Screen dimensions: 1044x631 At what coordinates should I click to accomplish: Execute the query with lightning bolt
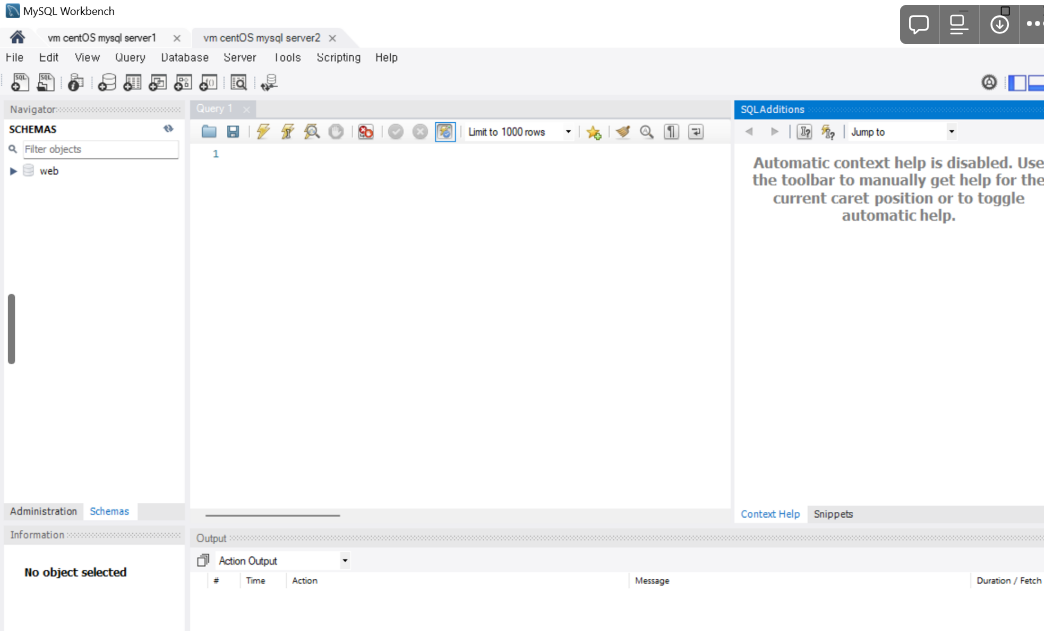coord(263,132)
